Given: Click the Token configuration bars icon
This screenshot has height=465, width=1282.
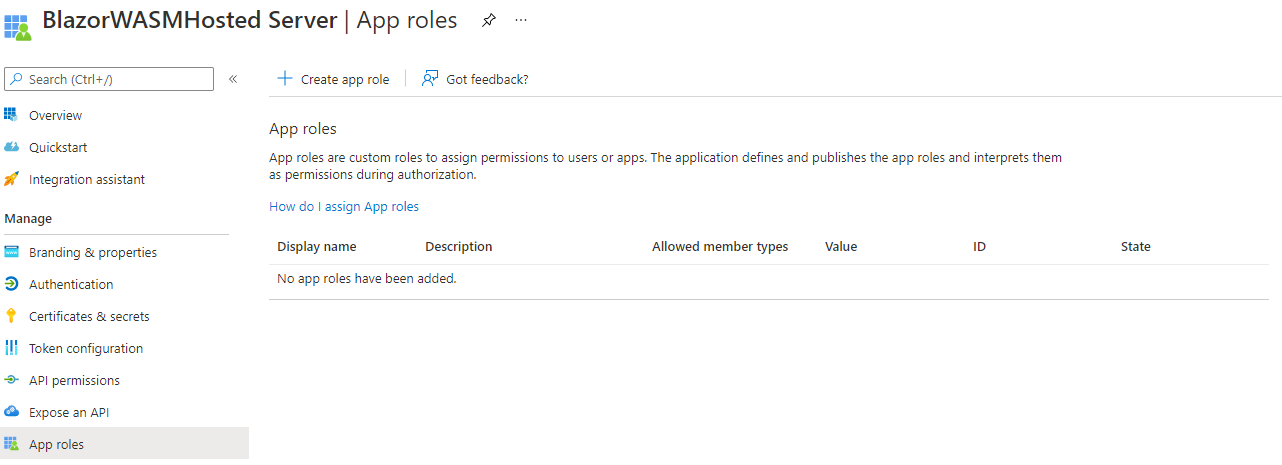Looking at the screenshot, I should 11,348.
